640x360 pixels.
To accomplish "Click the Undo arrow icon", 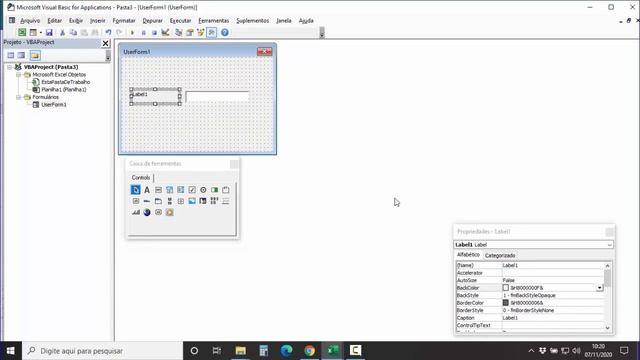I will (x=108, y=32).
